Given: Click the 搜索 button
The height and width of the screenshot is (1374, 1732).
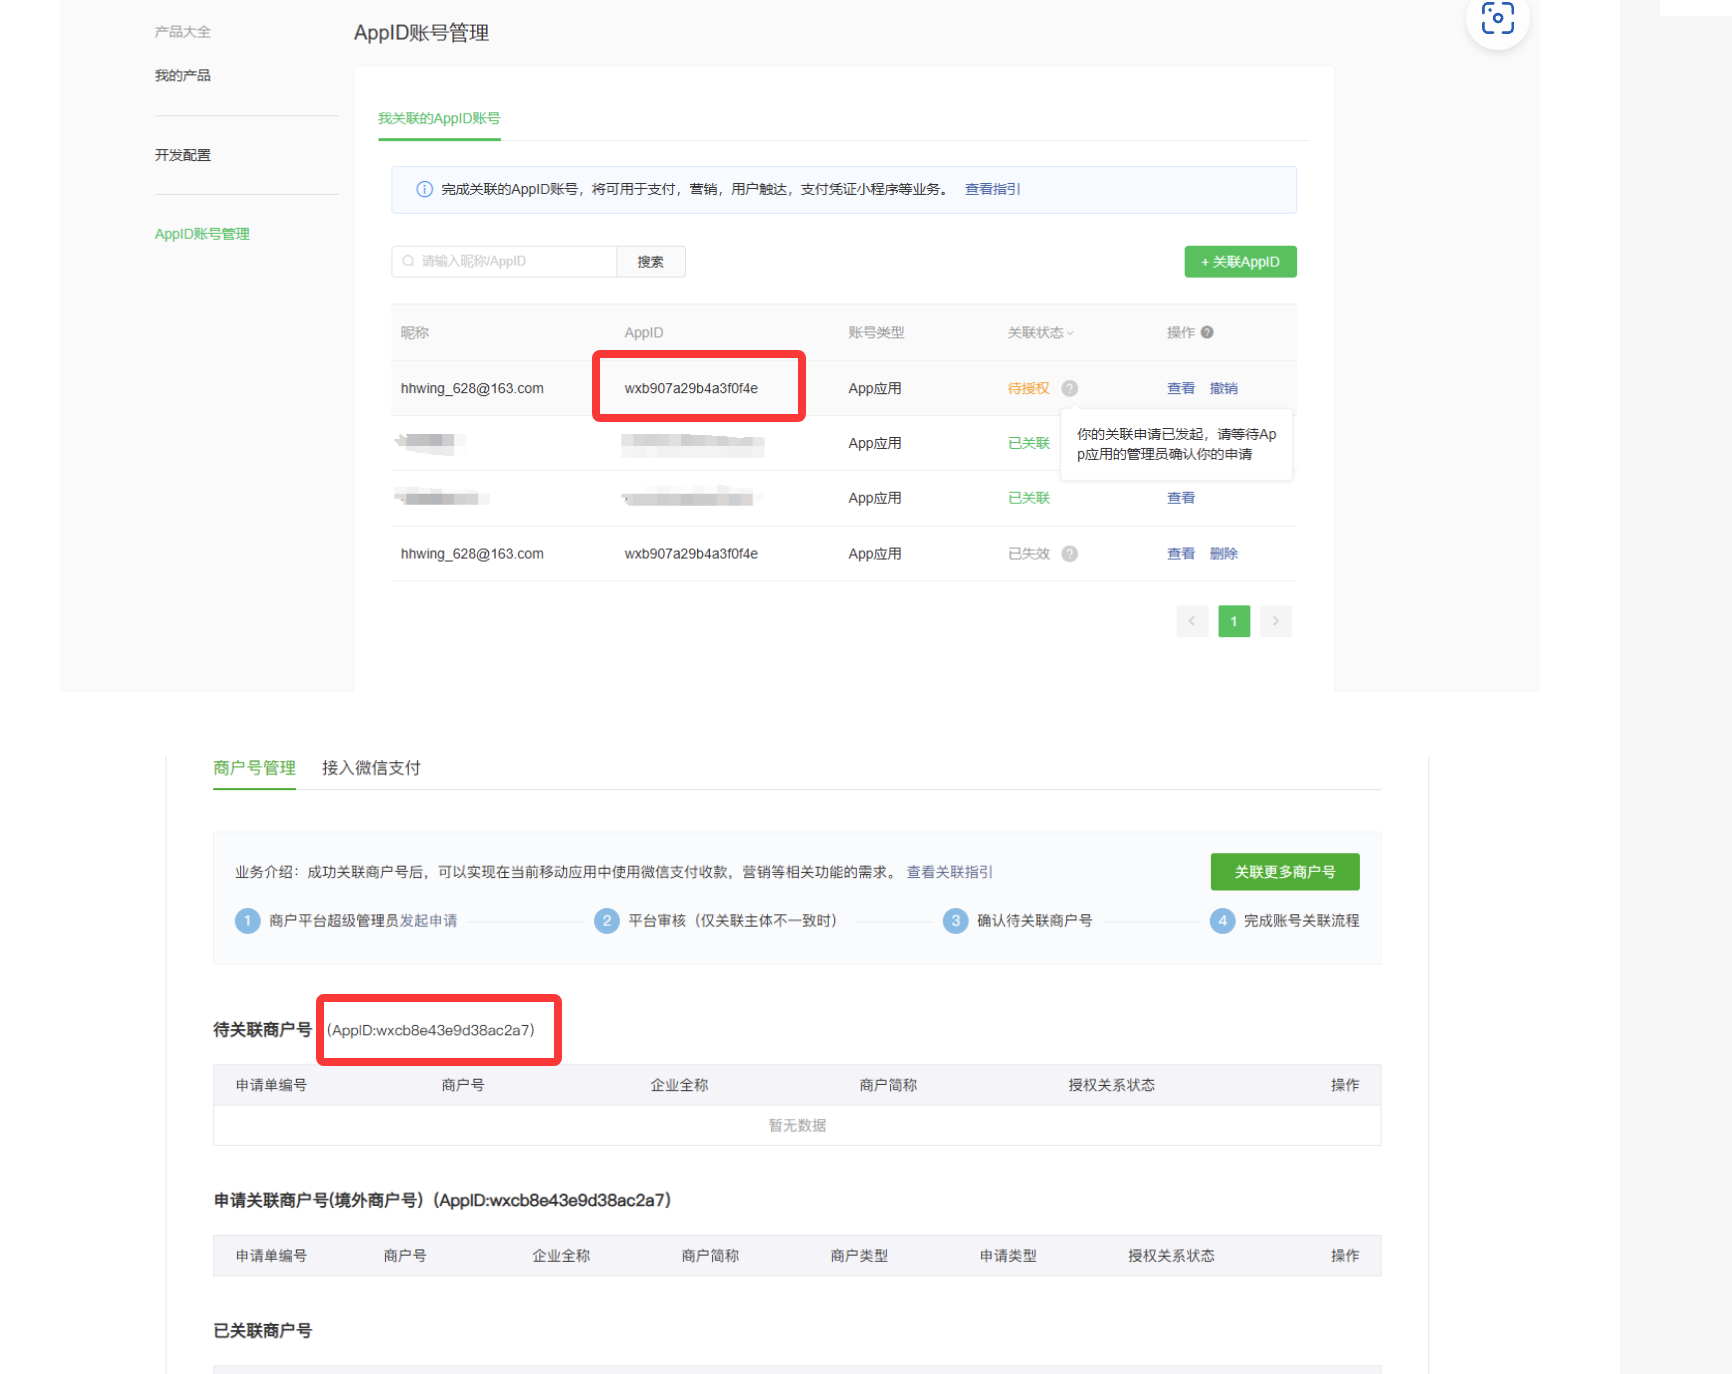Looking at the screenshot, I should (651, 262).
